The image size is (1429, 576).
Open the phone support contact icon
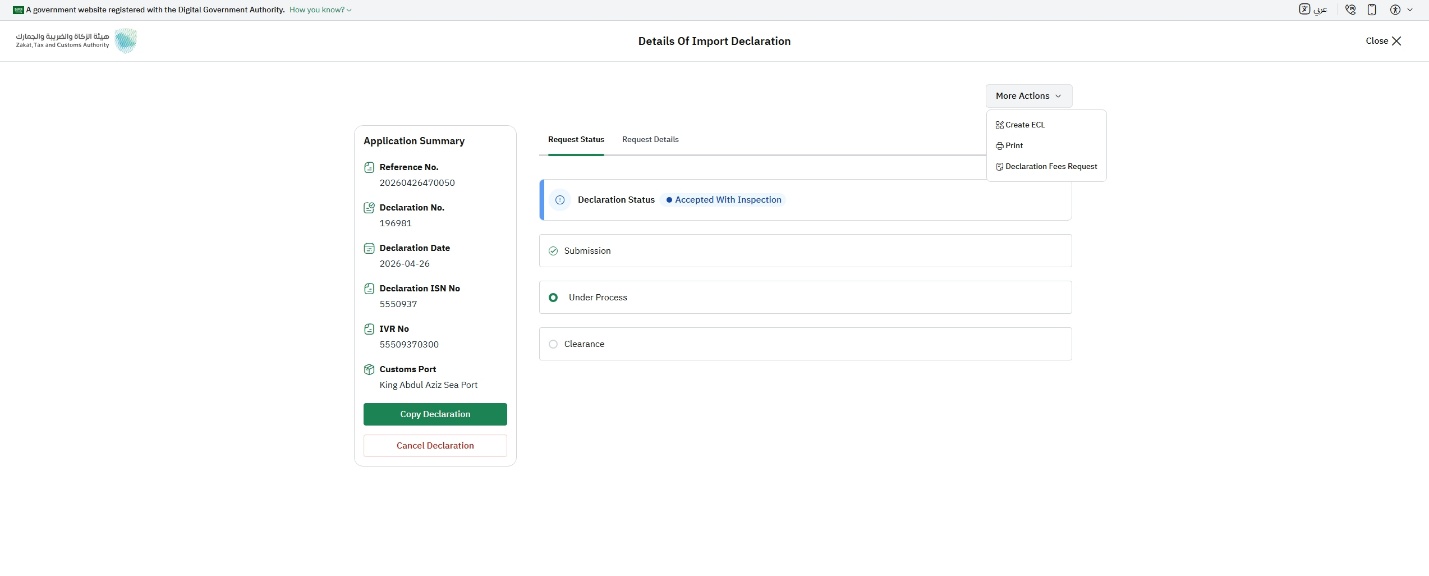click(x=1350, y=9)
